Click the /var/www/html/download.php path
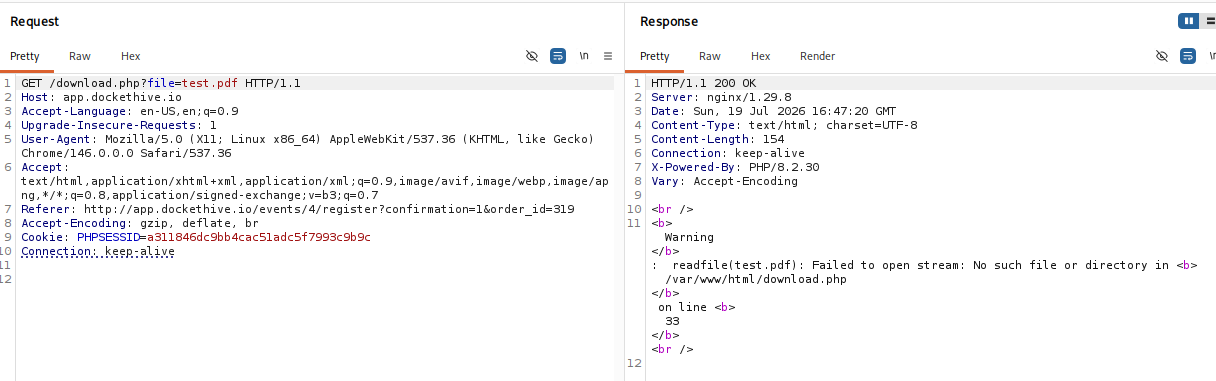Screen dimensions: 1216x381 756,279
